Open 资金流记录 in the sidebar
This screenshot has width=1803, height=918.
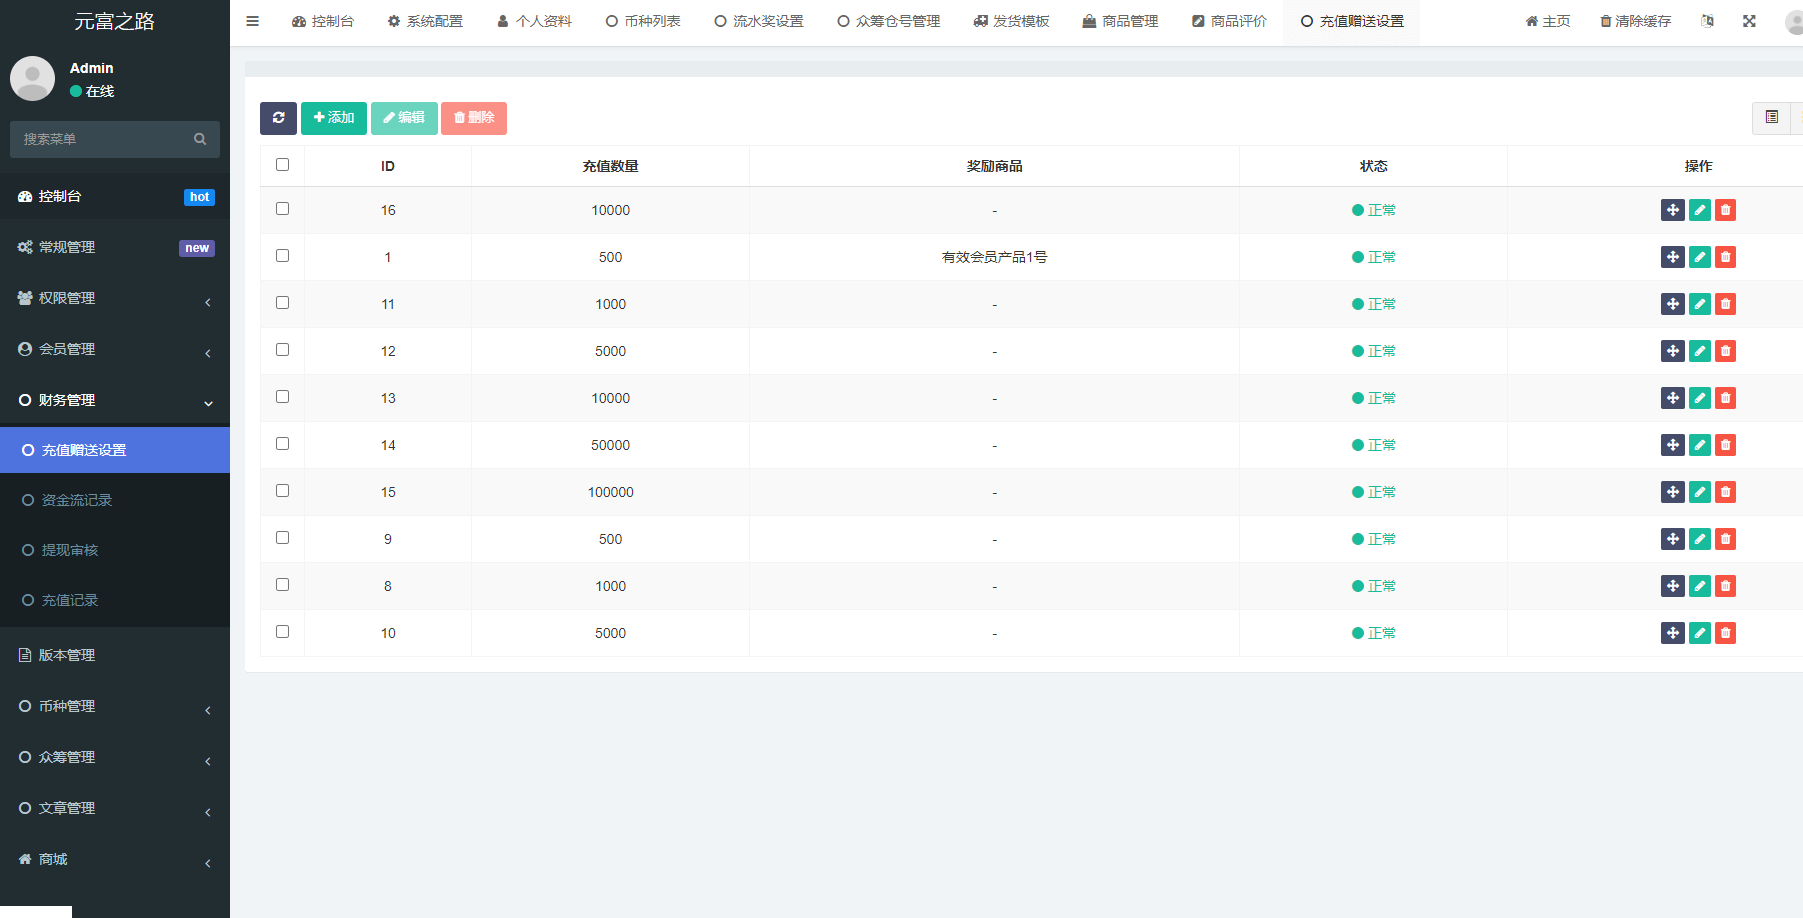point(77,500)
